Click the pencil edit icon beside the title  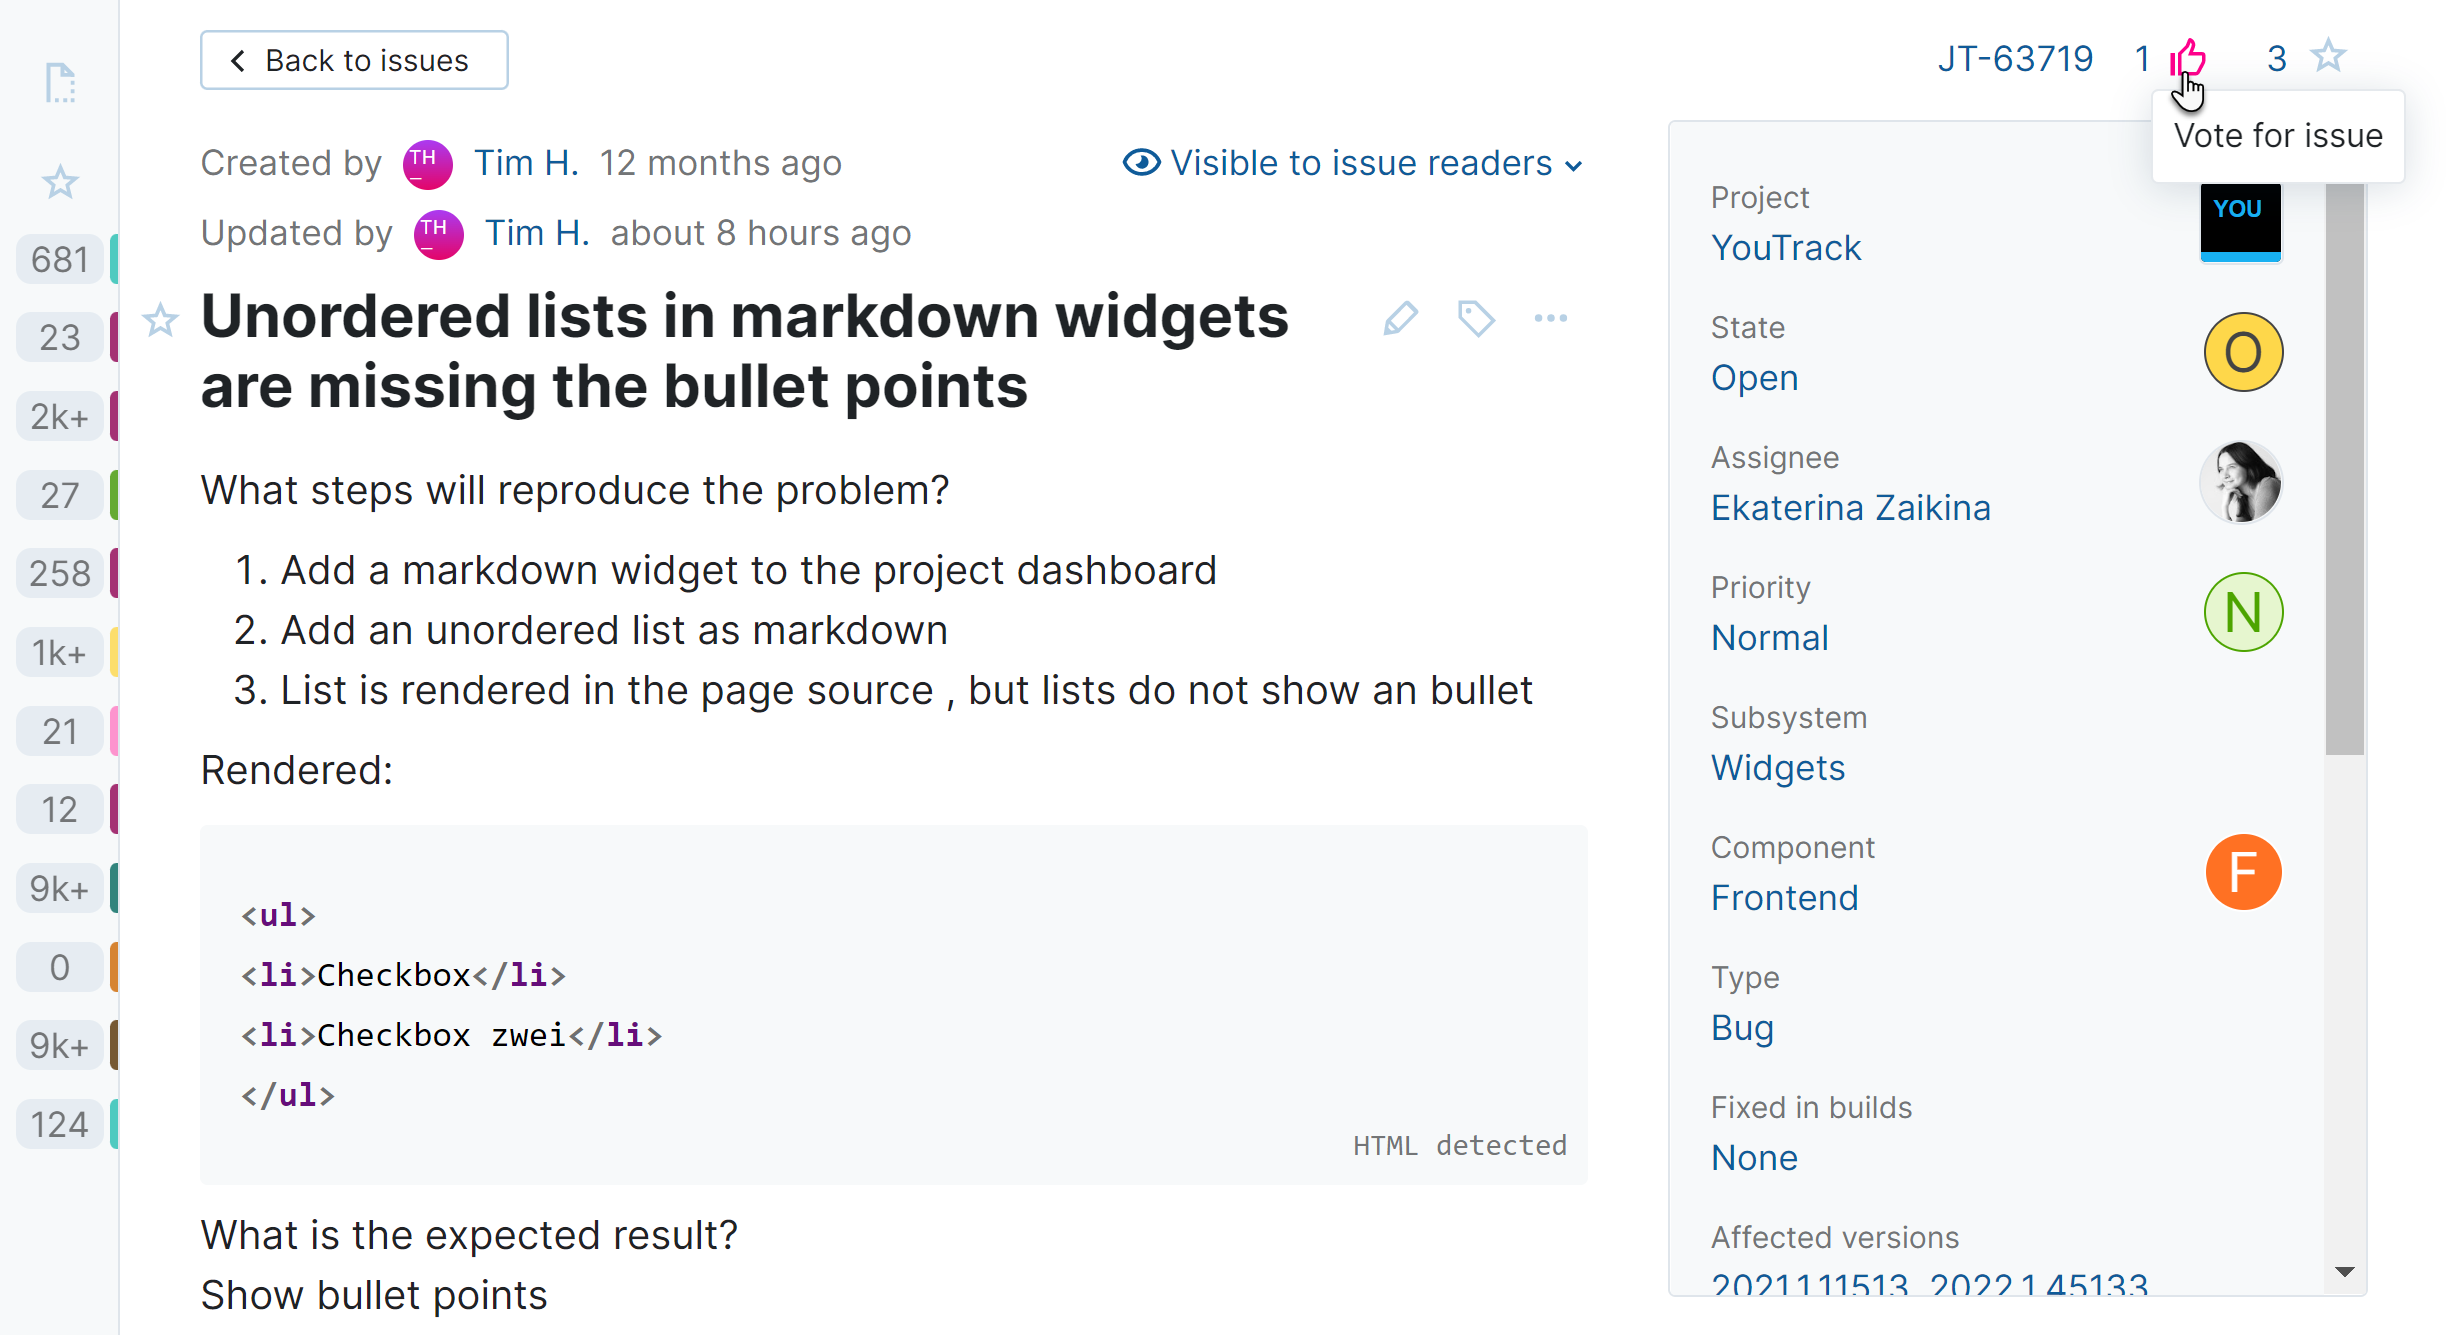(x=1400, y=318)
